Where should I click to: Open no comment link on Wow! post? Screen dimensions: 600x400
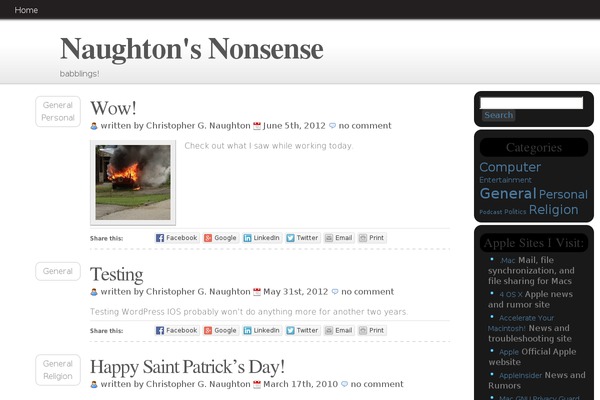tap(365, 126)
